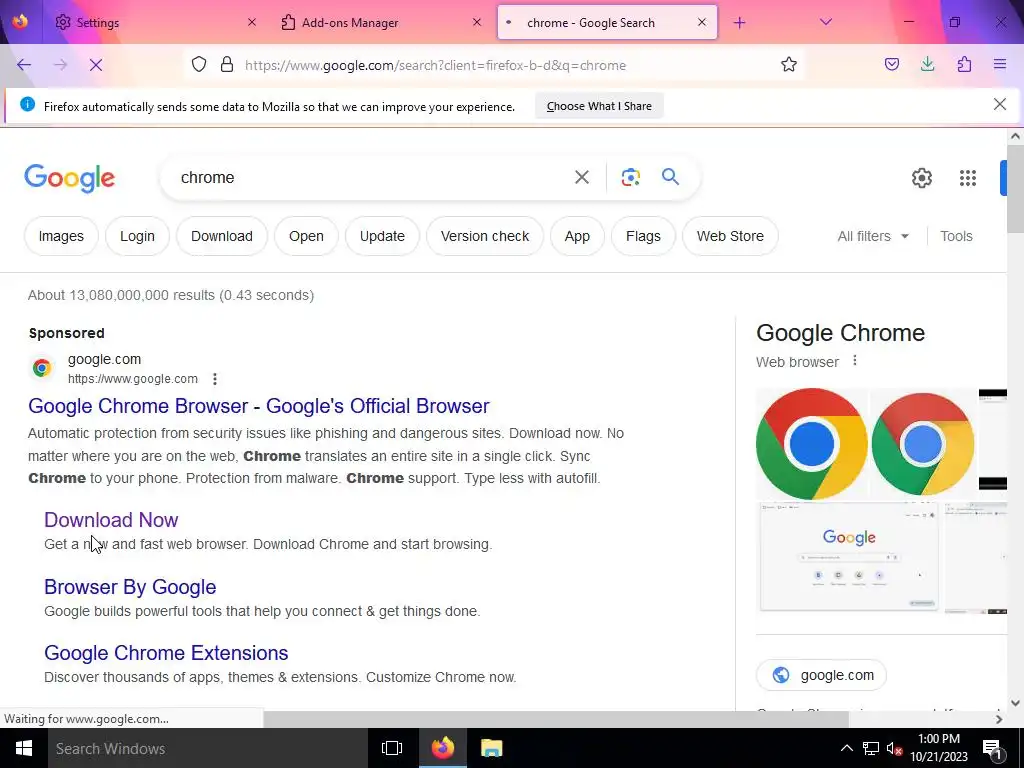
Task: Open the Extensions puzzle icon
Action: (964, 64)
